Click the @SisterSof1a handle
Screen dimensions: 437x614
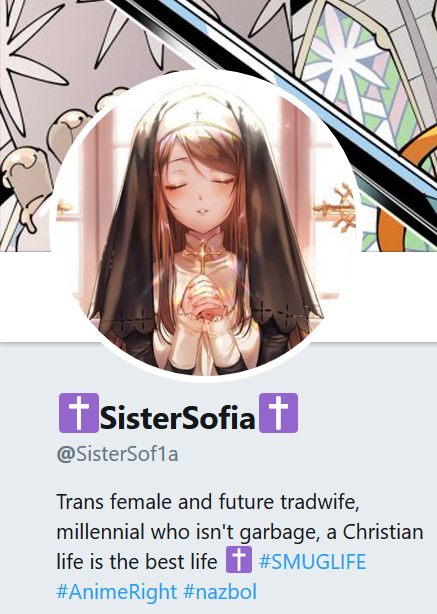(117, 454)
